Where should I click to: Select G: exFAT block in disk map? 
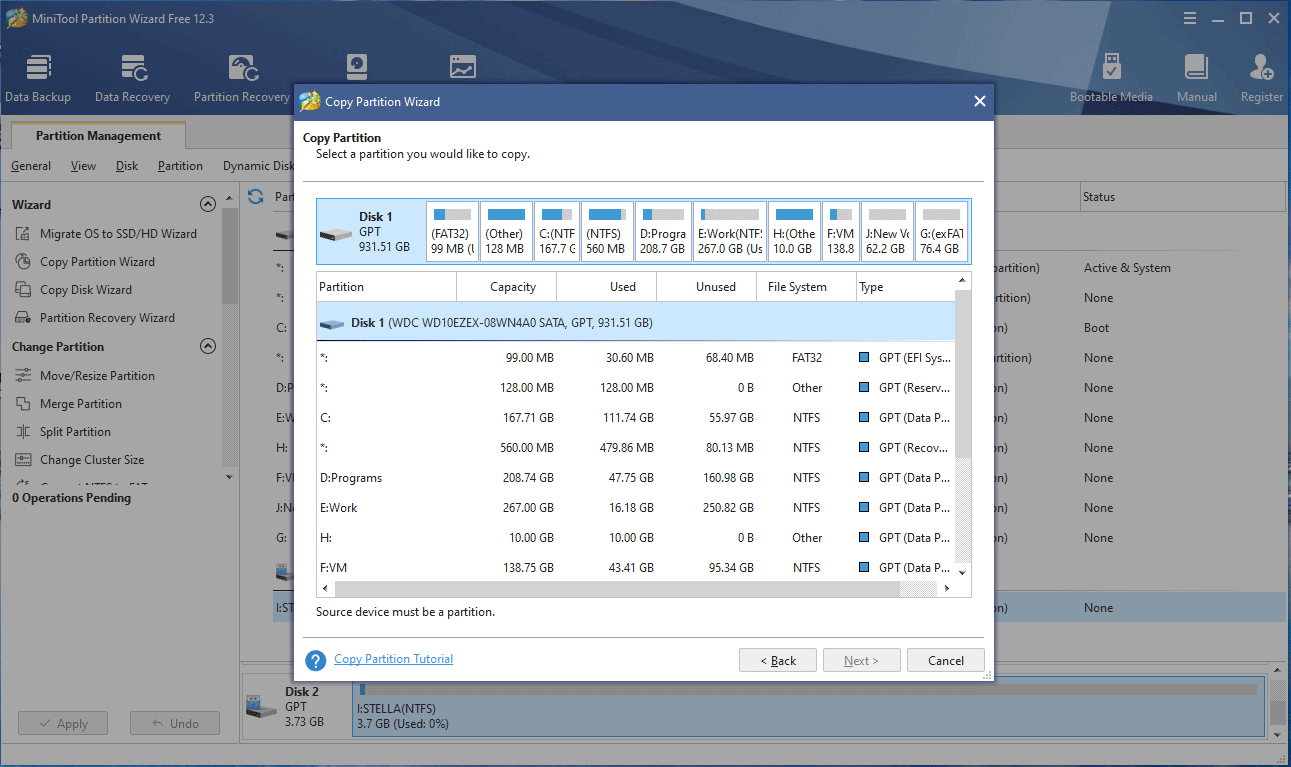[941, 232]
